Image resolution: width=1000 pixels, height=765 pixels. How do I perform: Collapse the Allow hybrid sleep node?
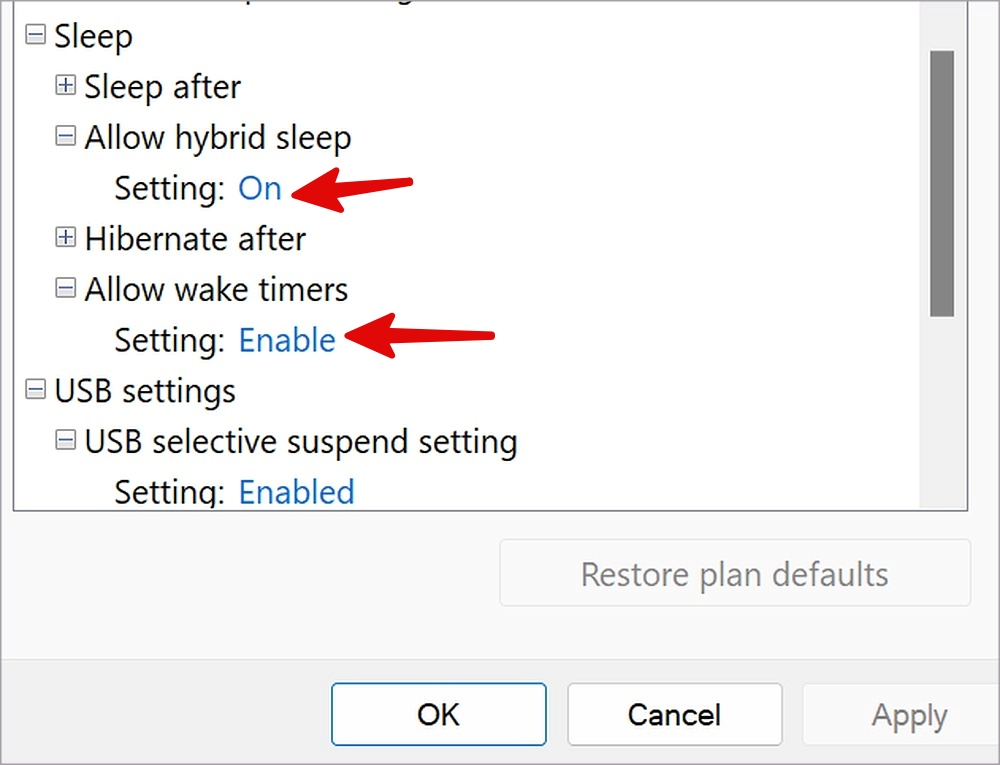(65, 136)
